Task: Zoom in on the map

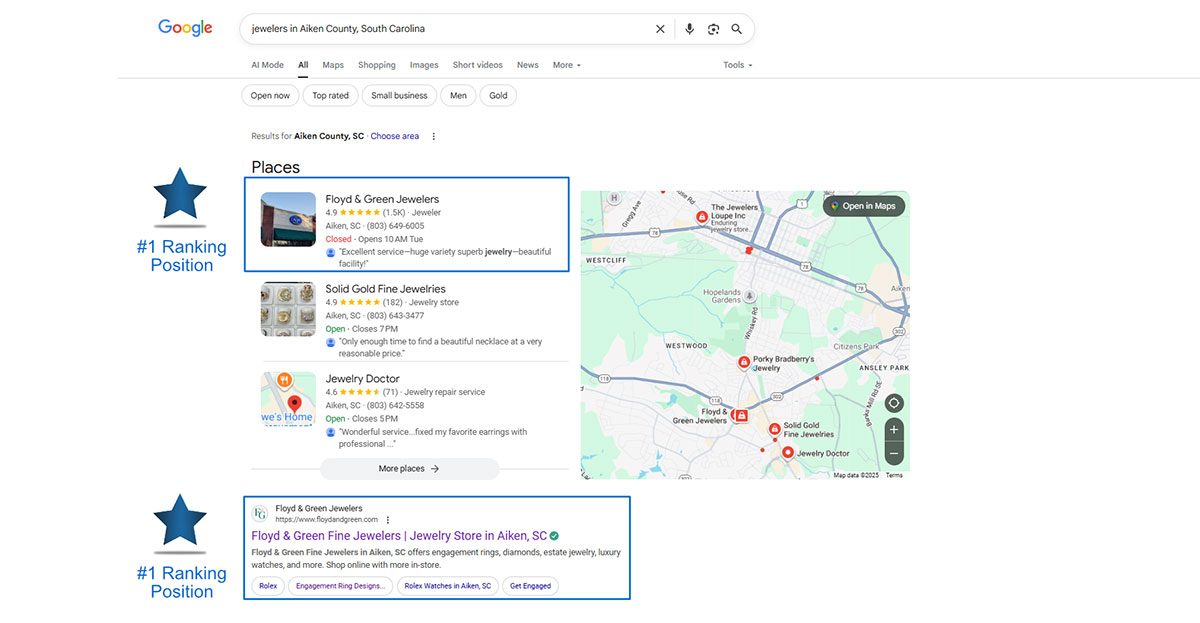Action: click(x=894, y=429)
